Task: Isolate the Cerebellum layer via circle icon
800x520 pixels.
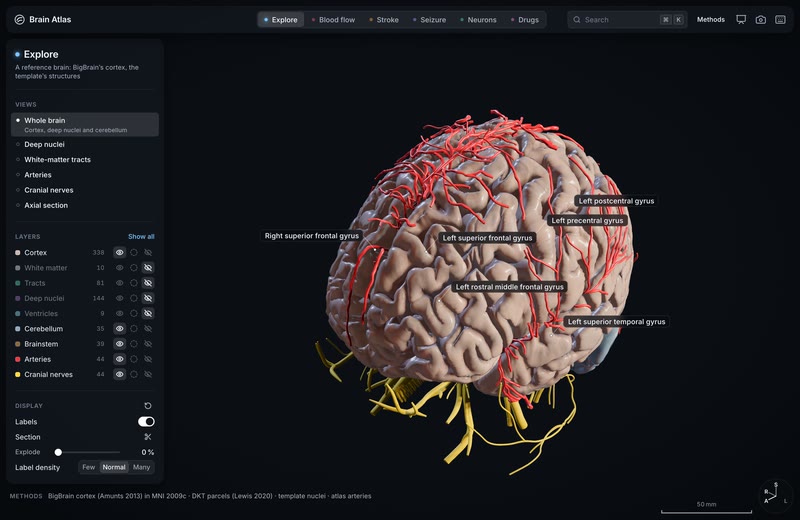Action: pyautogui.click(x=134, y=329)
